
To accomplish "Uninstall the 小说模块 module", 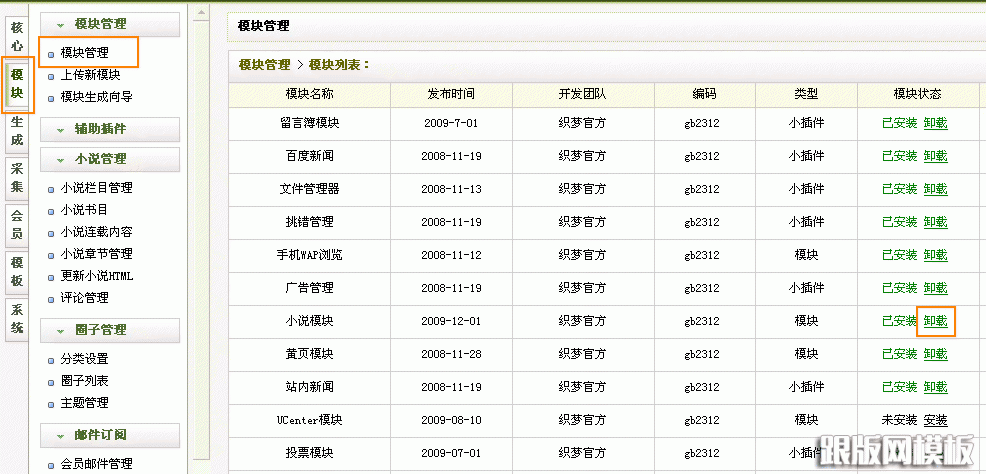I will pos(935,321).
